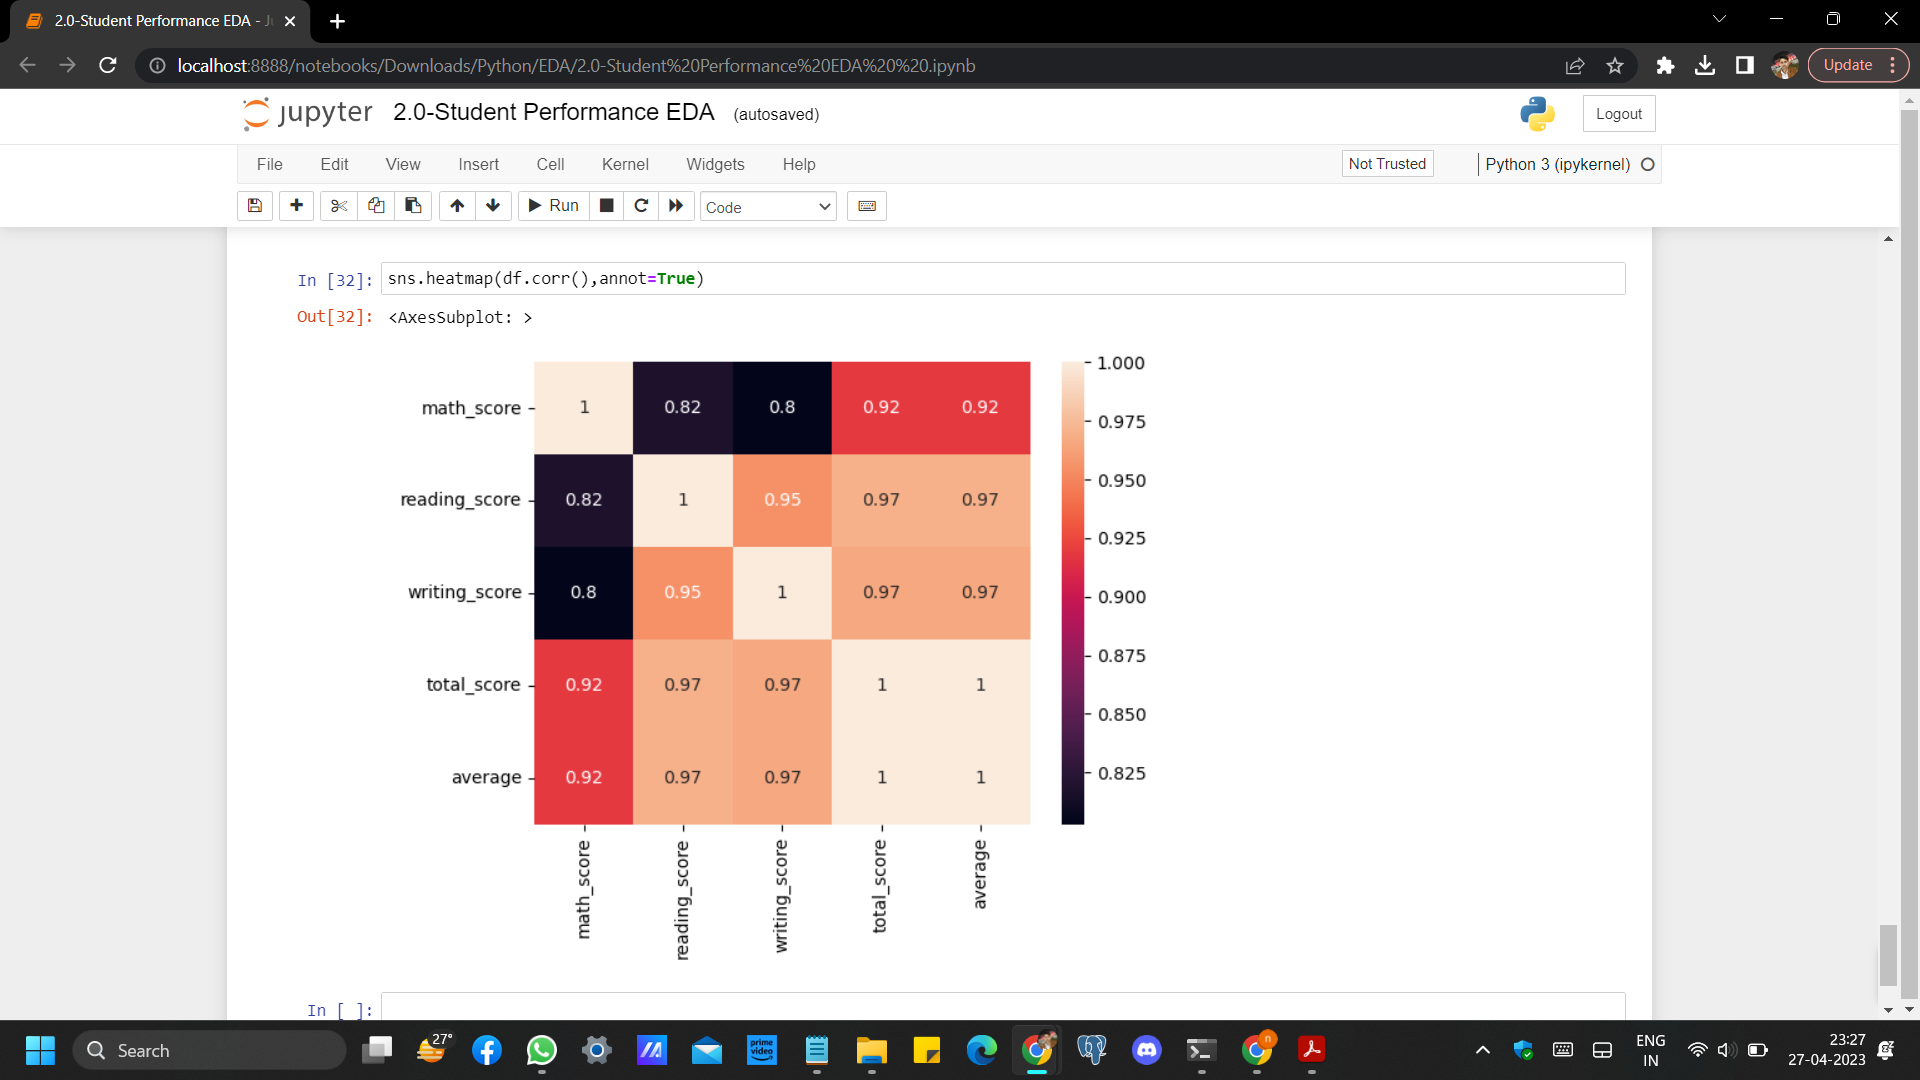Open the Widgets menu

click(x=715, y=164)
